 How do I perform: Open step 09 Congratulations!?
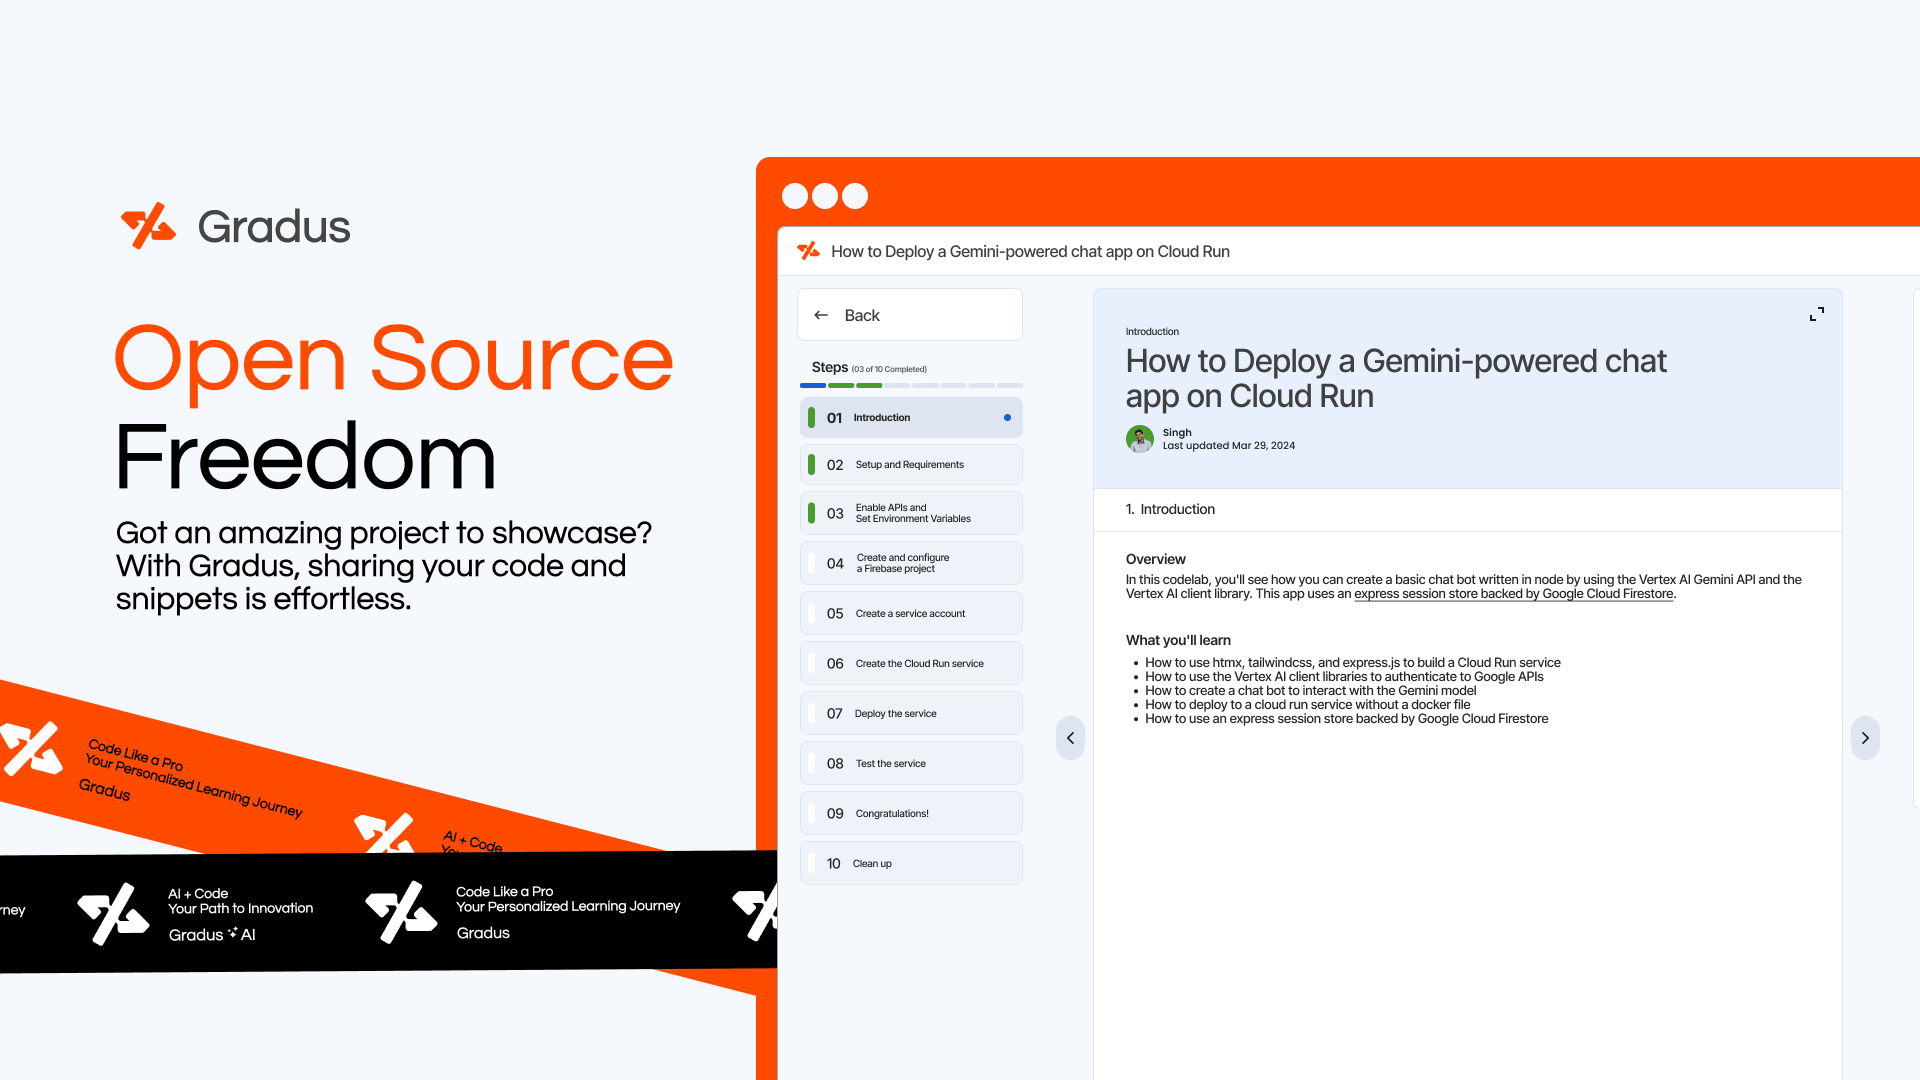(x=910, y=814)
